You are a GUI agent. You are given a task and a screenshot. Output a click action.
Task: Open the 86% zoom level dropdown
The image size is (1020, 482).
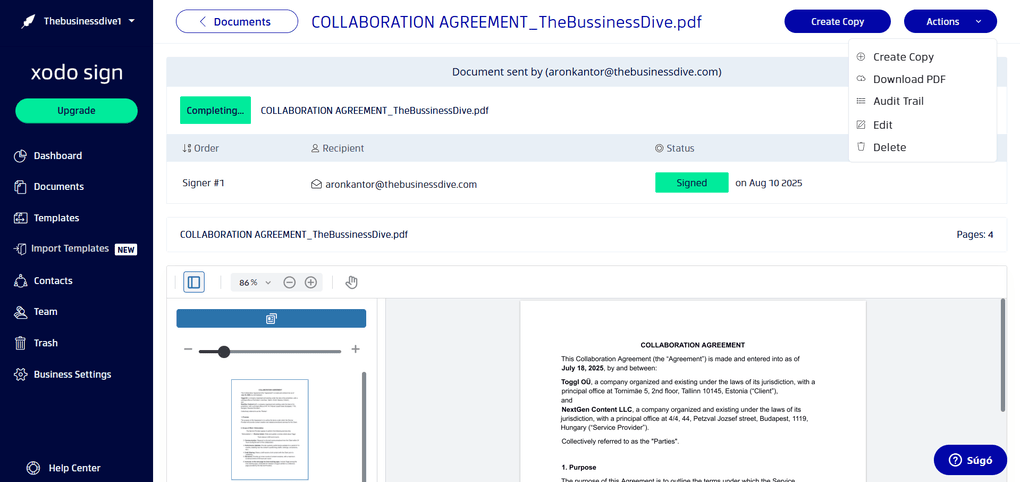[x=255, y=282]
